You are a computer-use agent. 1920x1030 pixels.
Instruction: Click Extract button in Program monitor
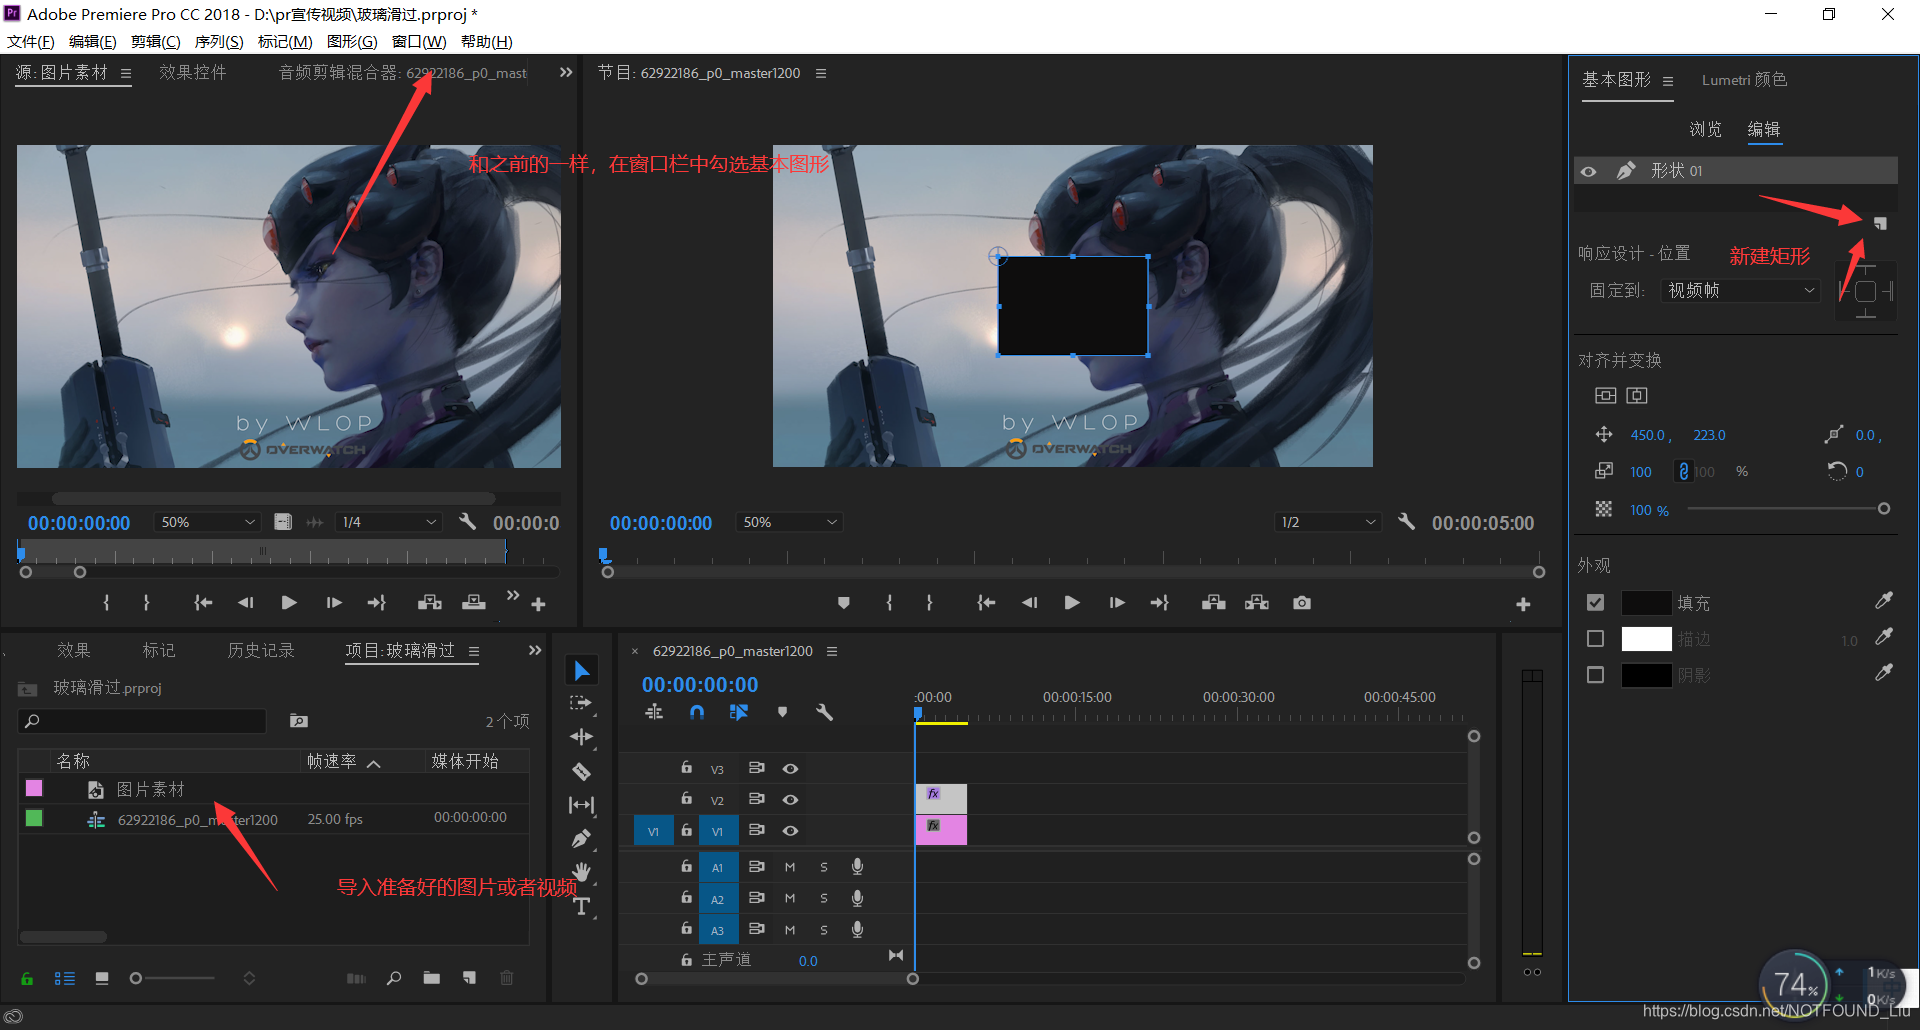pyautogui.click(x=1257, y=603)
